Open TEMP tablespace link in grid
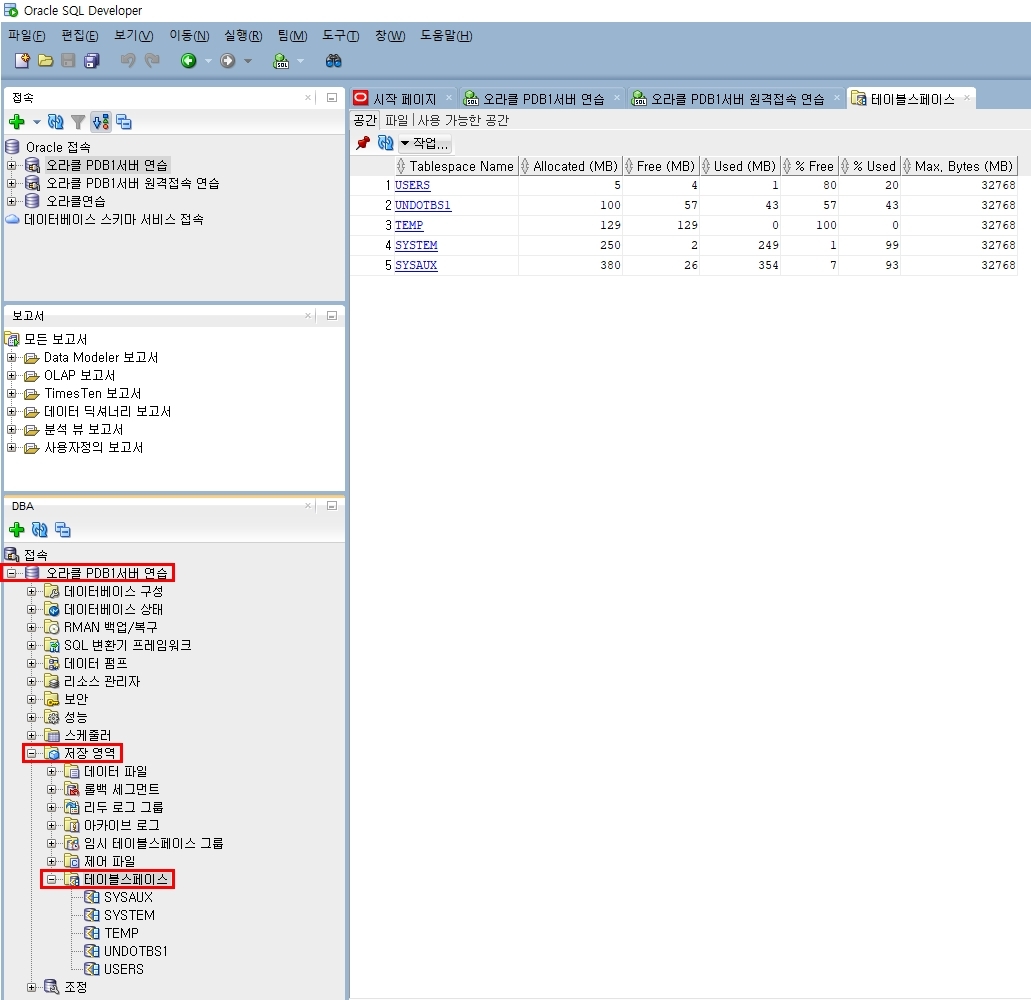The width and height of the screenshot is (1031, 1000). (x=409, y=225)
